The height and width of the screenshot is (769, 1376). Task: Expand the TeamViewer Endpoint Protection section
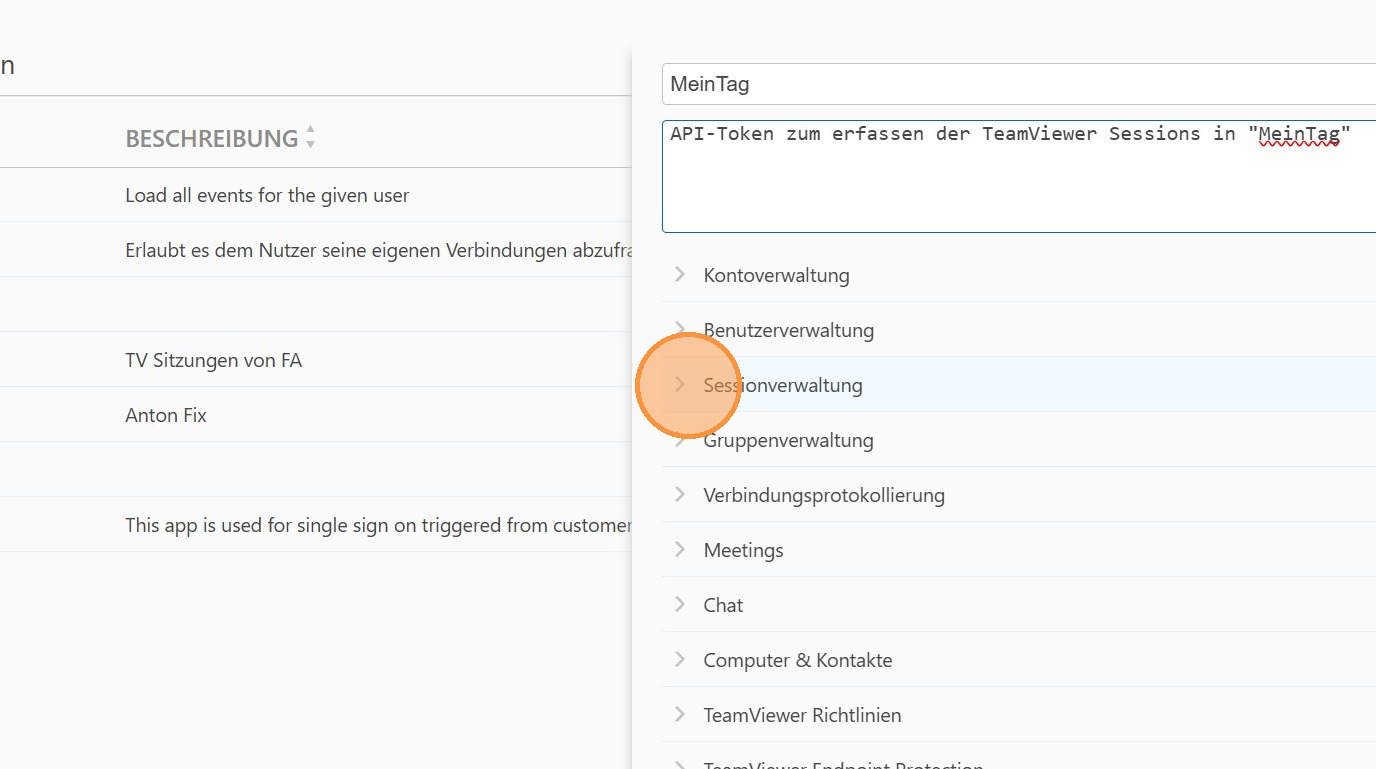843,765
